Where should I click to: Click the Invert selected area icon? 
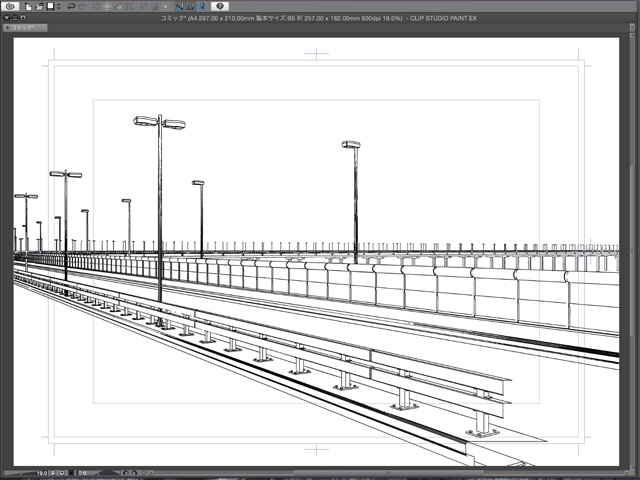(155, 7)
